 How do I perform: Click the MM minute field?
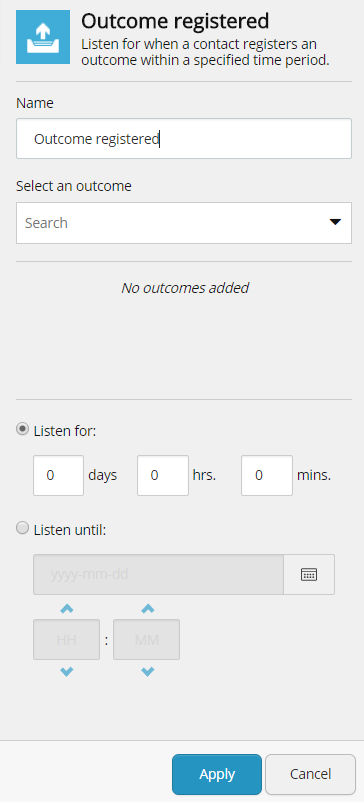coord(146,639)
